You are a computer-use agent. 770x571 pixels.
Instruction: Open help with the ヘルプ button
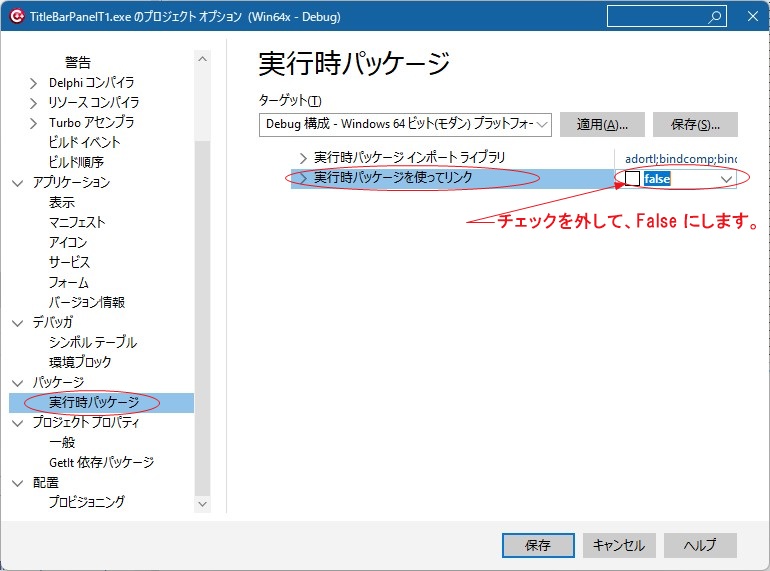(700, 545)
